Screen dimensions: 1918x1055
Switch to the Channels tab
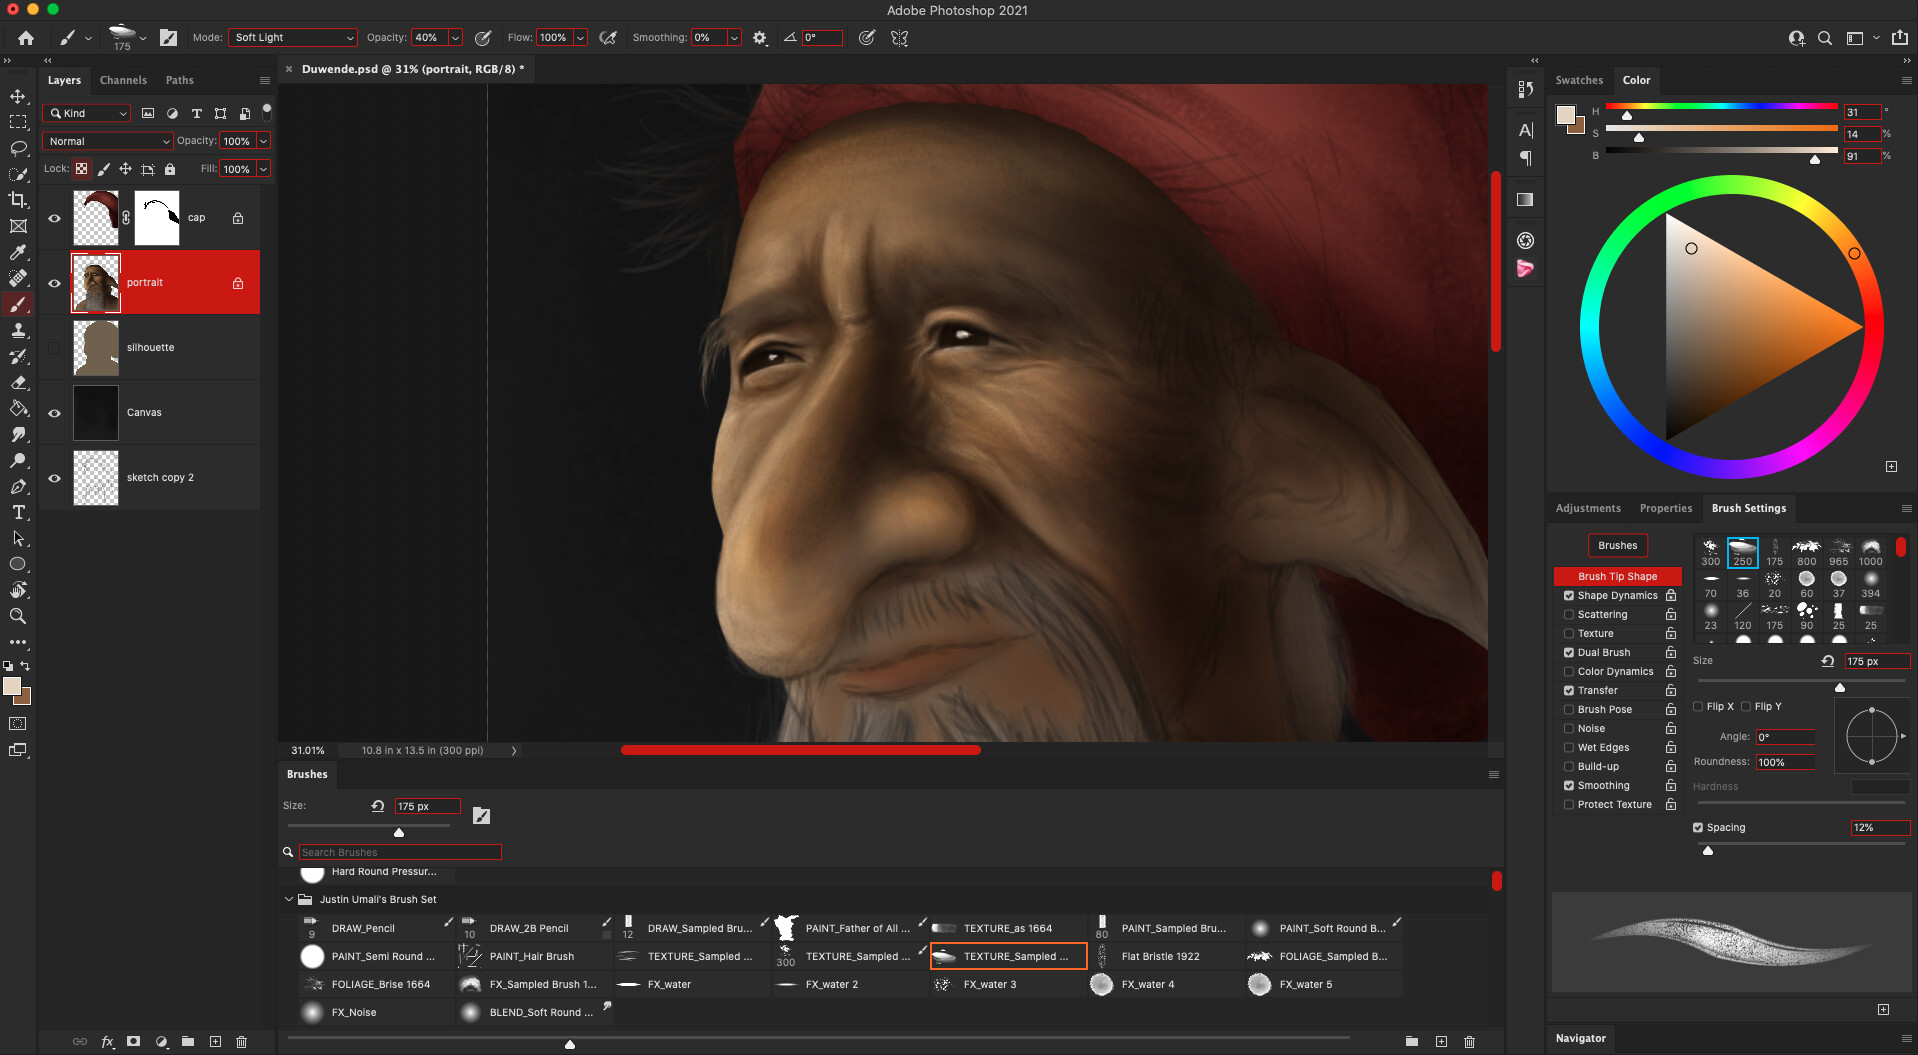coord(123,80)
